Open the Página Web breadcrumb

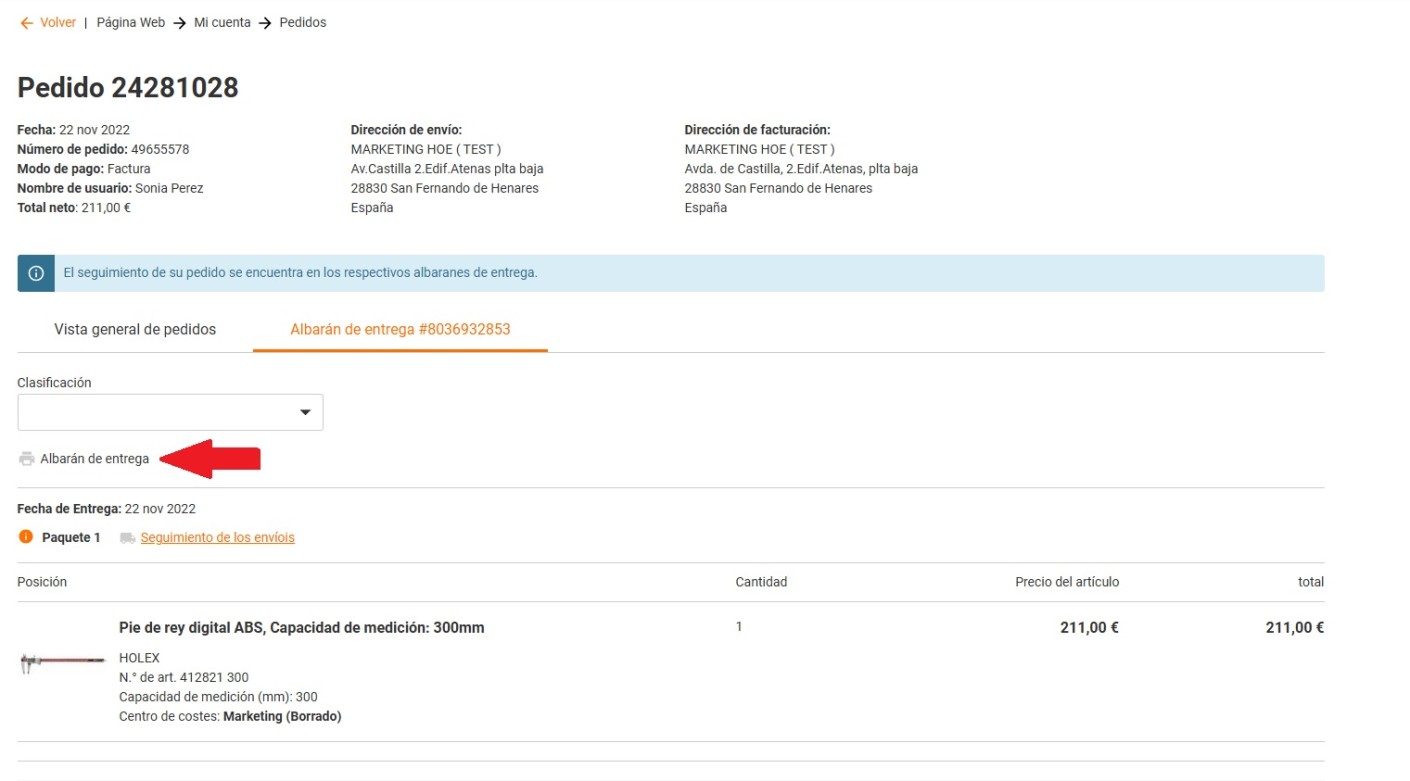coord(130,23)
